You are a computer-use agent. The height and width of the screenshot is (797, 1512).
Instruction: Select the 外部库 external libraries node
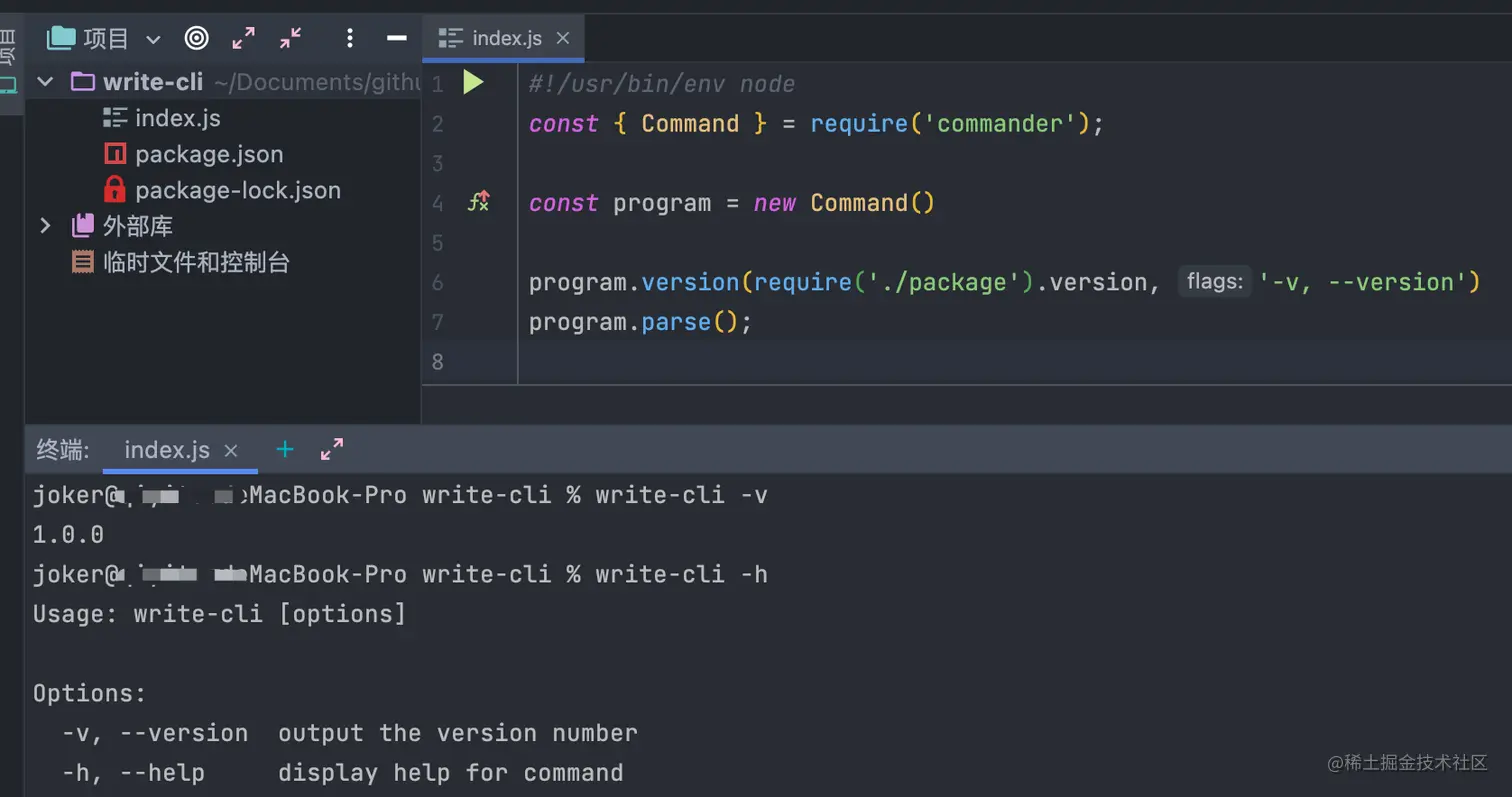(122, 226)
